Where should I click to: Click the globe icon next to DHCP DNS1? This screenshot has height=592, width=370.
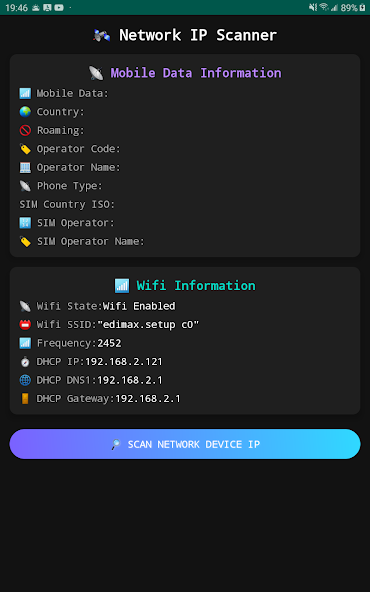25,380
